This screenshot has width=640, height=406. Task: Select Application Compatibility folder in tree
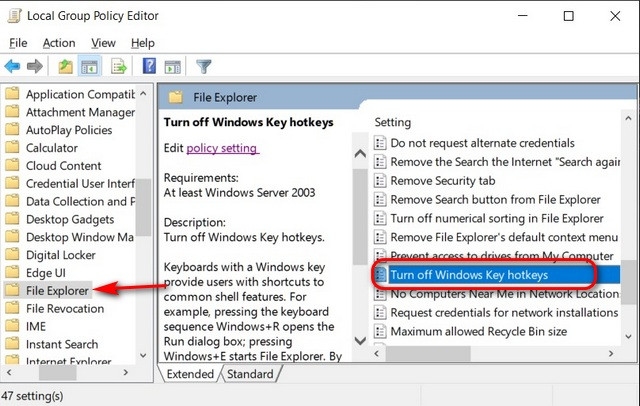click(x=70, y=94)
